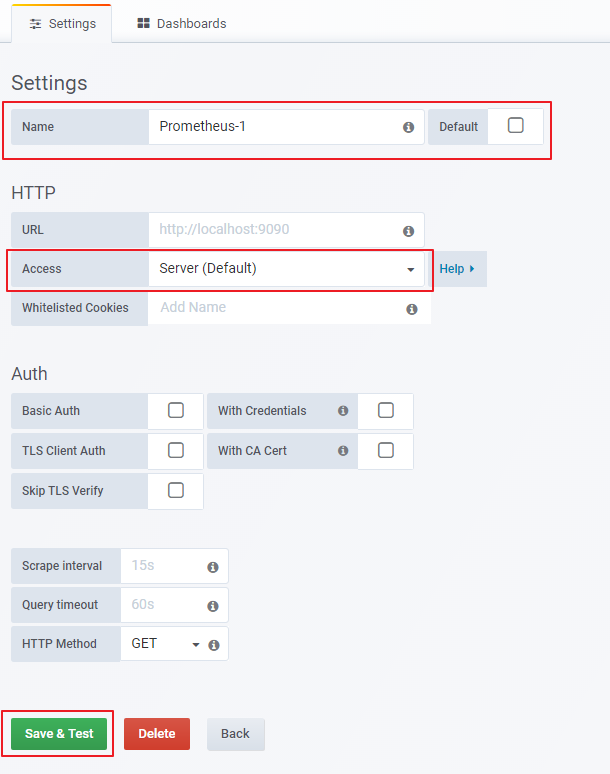Switch to the Dashboards tab
The width and height of the screenshot is (610, 774).
click(181, 24)
